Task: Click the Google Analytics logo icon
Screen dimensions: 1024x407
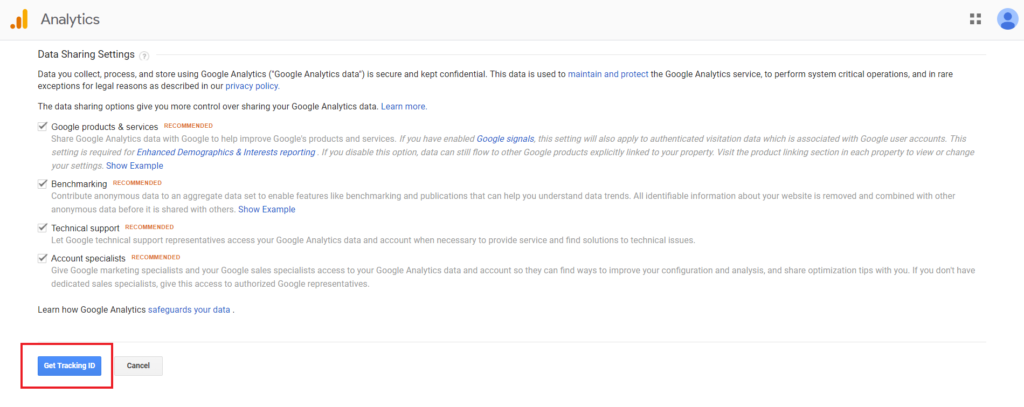Action: 19,19
